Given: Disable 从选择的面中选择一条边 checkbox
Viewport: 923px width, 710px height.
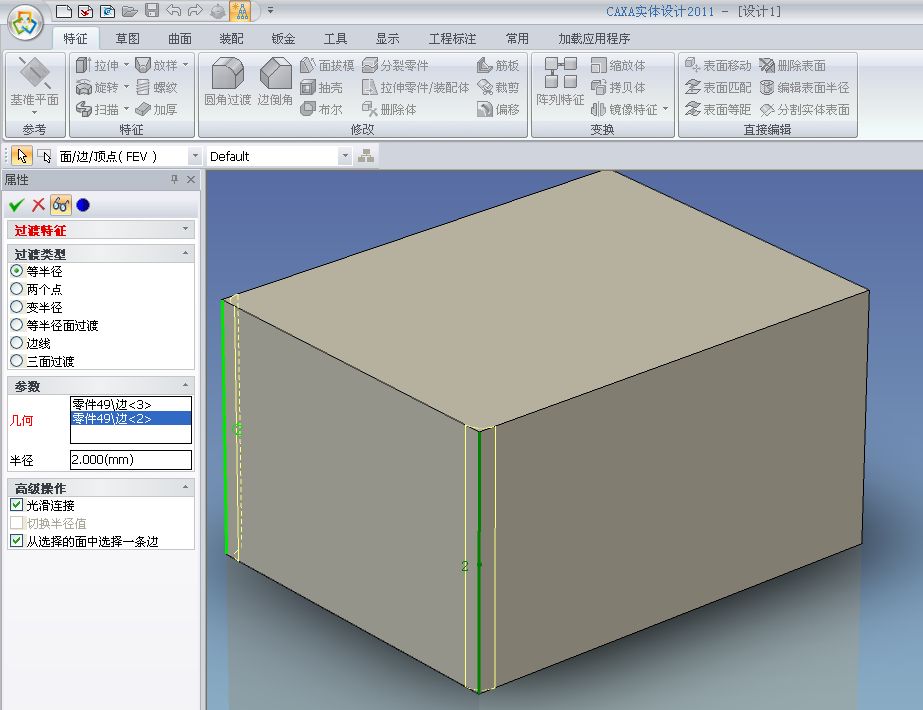Looking at the screenshot, I should [x=16, y=541].
